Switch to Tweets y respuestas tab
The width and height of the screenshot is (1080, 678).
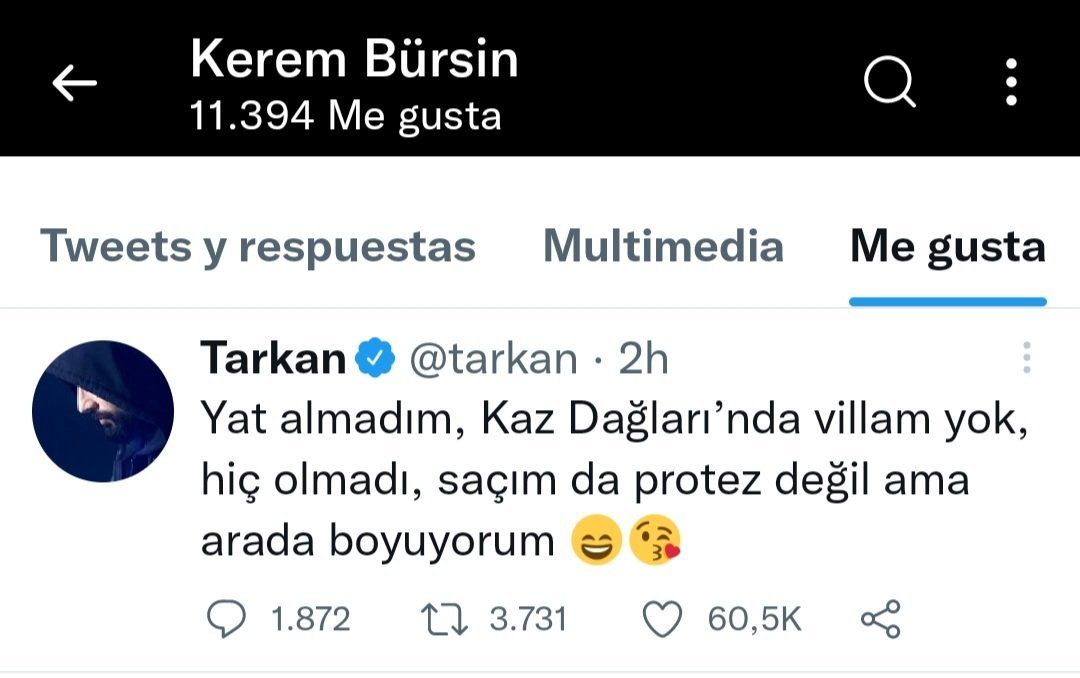coord(258,247)
